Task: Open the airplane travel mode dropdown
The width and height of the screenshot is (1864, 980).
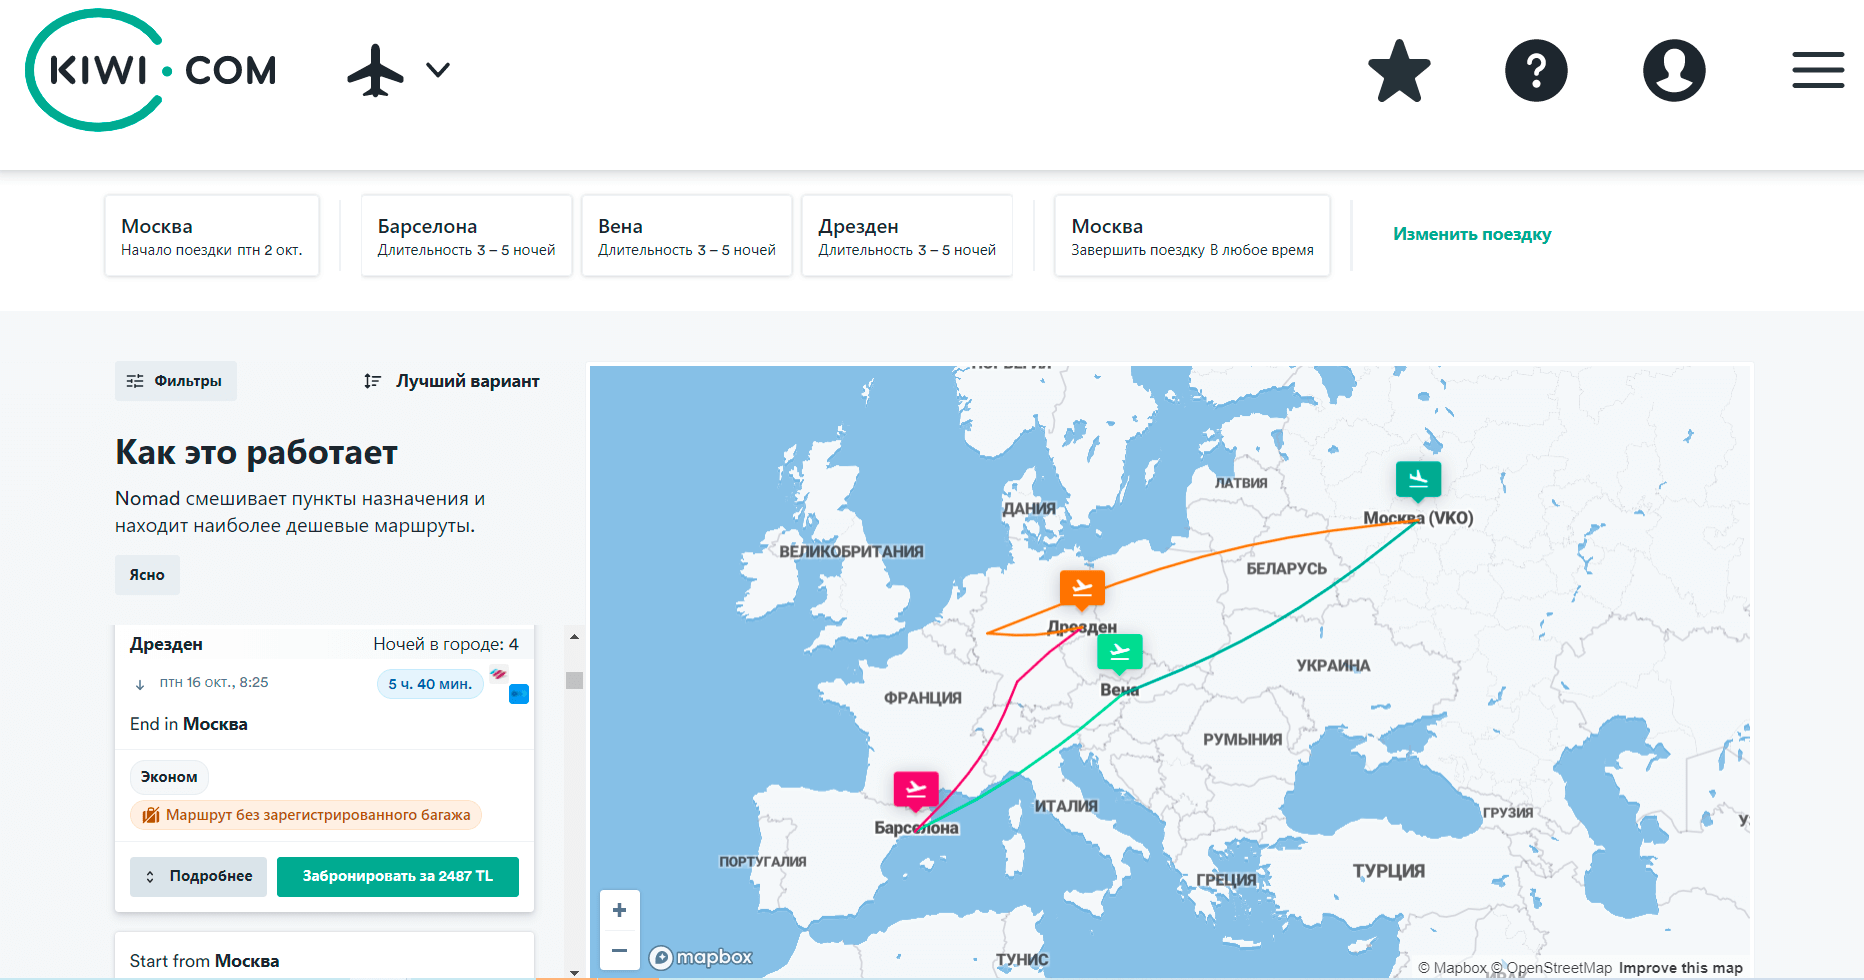Action: 398,70
